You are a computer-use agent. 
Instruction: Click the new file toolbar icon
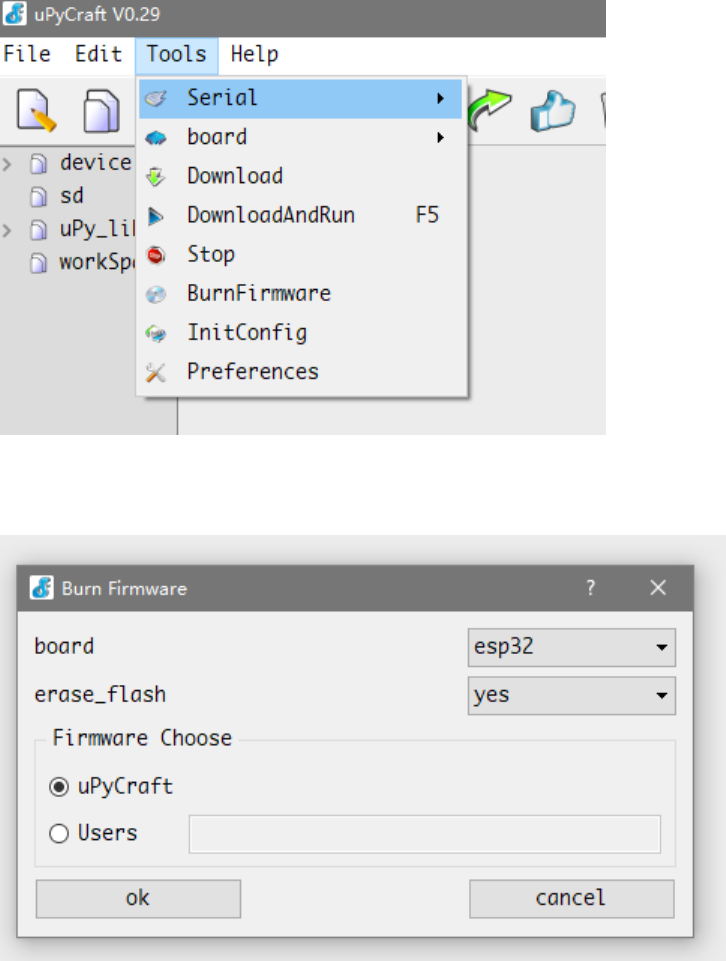[36, 110]
